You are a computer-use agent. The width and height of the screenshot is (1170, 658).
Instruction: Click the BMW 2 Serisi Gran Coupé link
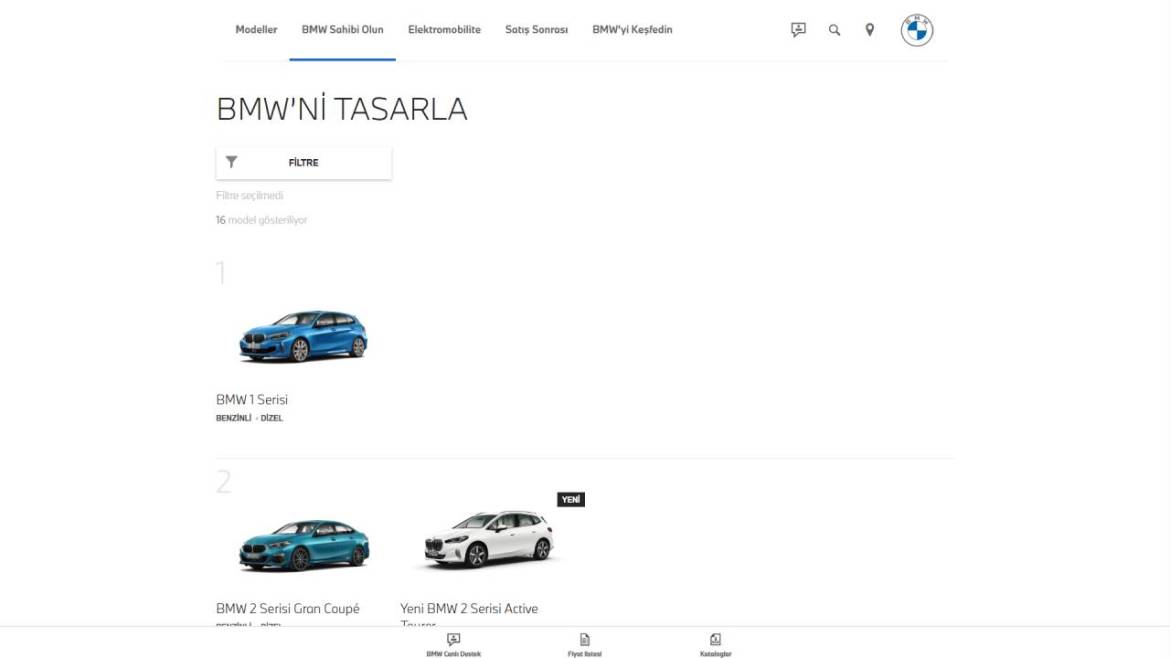pos(289,608)
